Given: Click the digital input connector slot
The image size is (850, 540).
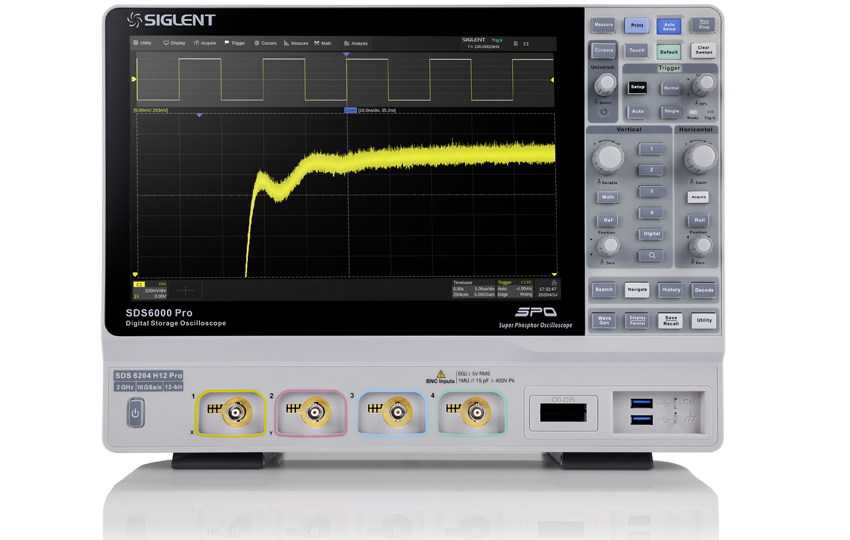Looking at the screenshot, I should [x=563, y=413].
